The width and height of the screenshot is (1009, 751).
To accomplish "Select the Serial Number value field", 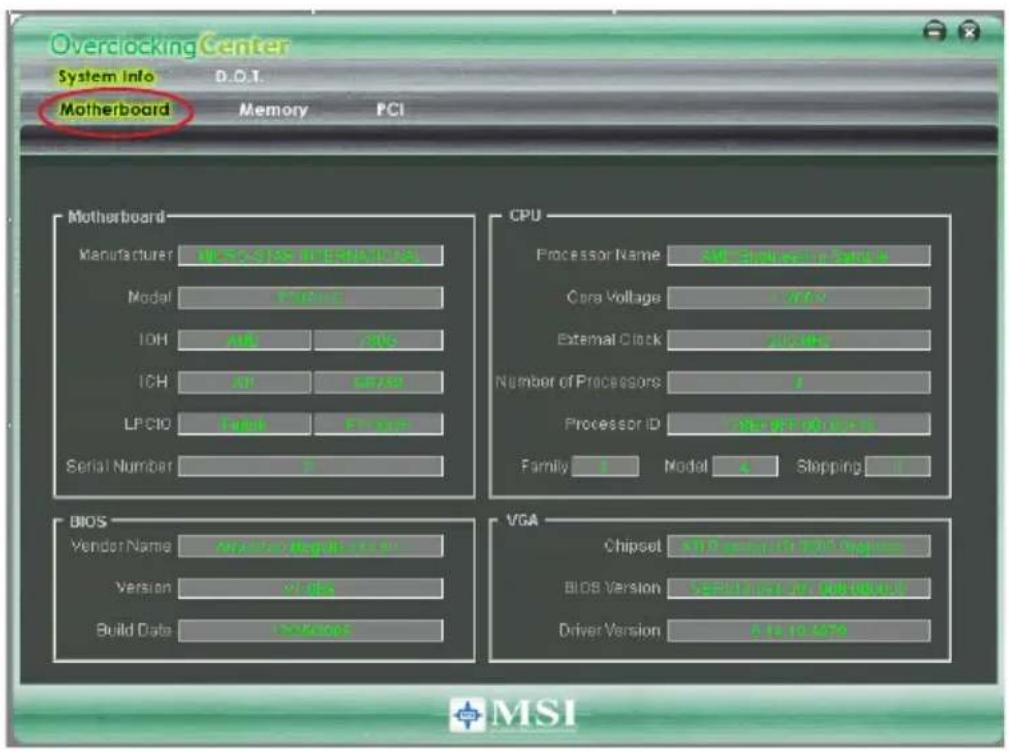I will (310, 467).
